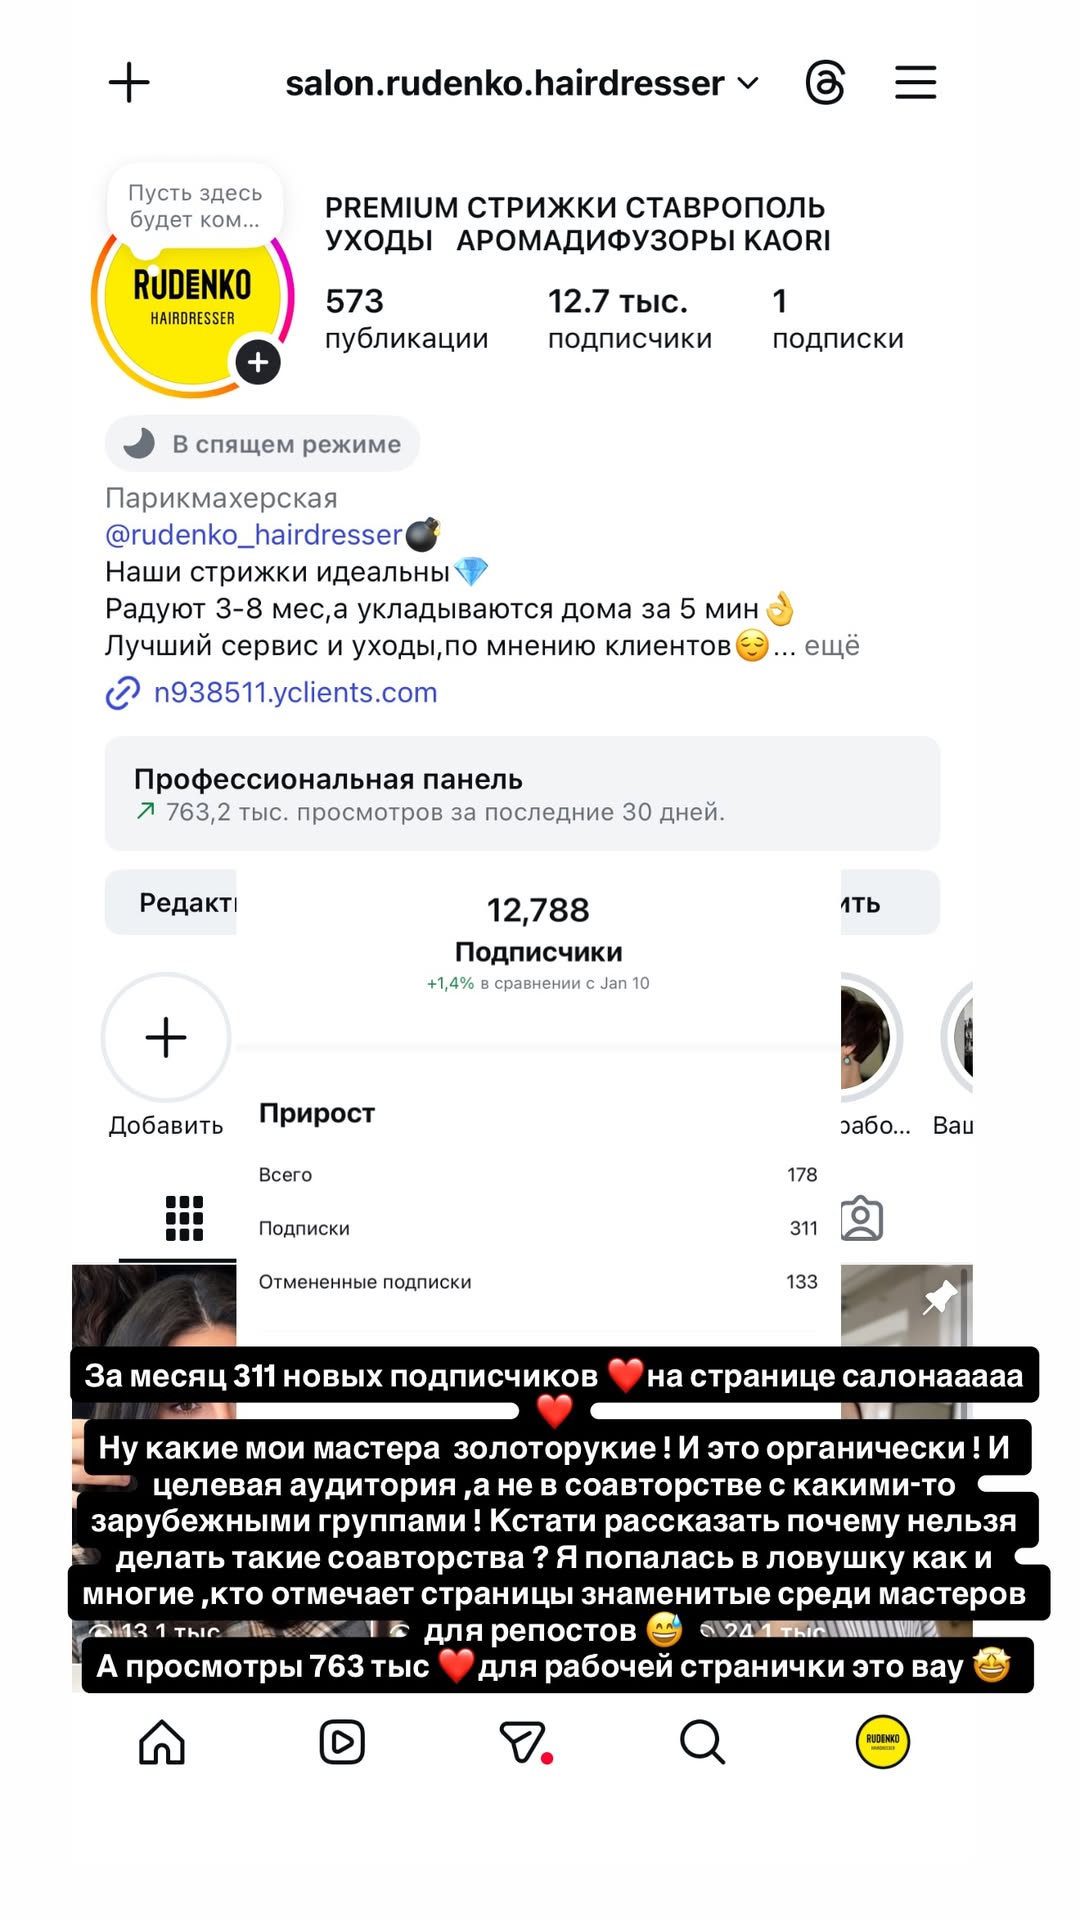Tap the plus badge on profile picture
Screen dimensions: 1080x1919
[258, 362]
